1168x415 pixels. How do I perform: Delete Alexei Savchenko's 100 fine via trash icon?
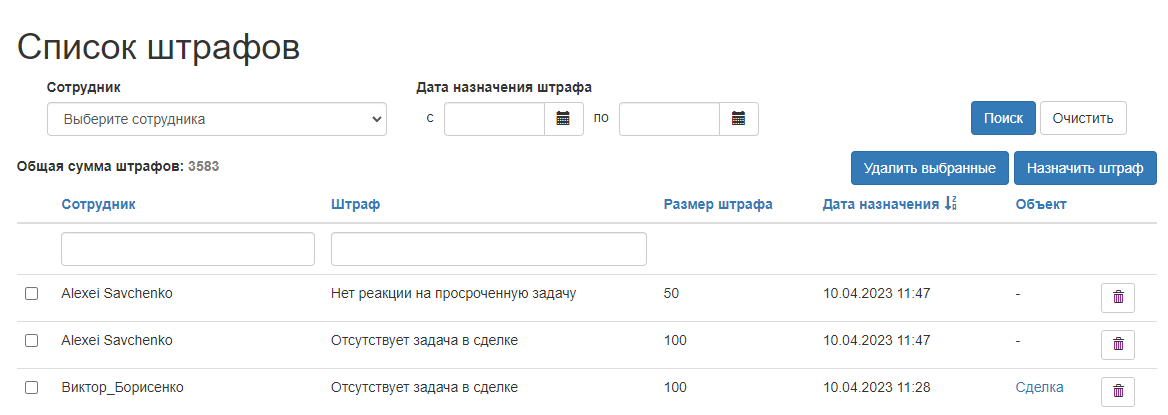(1117, 344)
